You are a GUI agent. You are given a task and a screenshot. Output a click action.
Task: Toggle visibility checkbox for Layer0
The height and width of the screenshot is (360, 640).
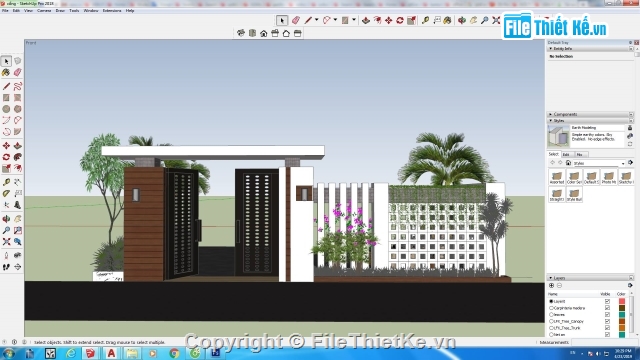[607, 301]
